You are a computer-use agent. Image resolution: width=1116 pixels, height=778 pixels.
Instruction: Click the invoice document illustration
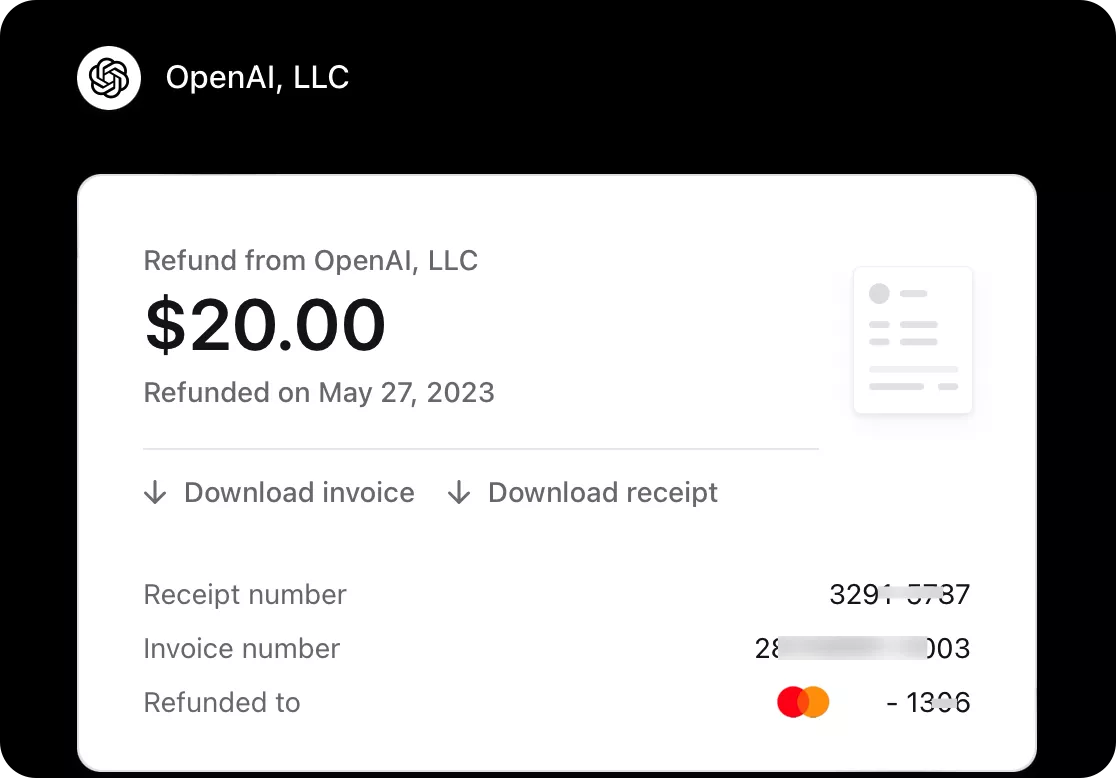click(912, 340)
